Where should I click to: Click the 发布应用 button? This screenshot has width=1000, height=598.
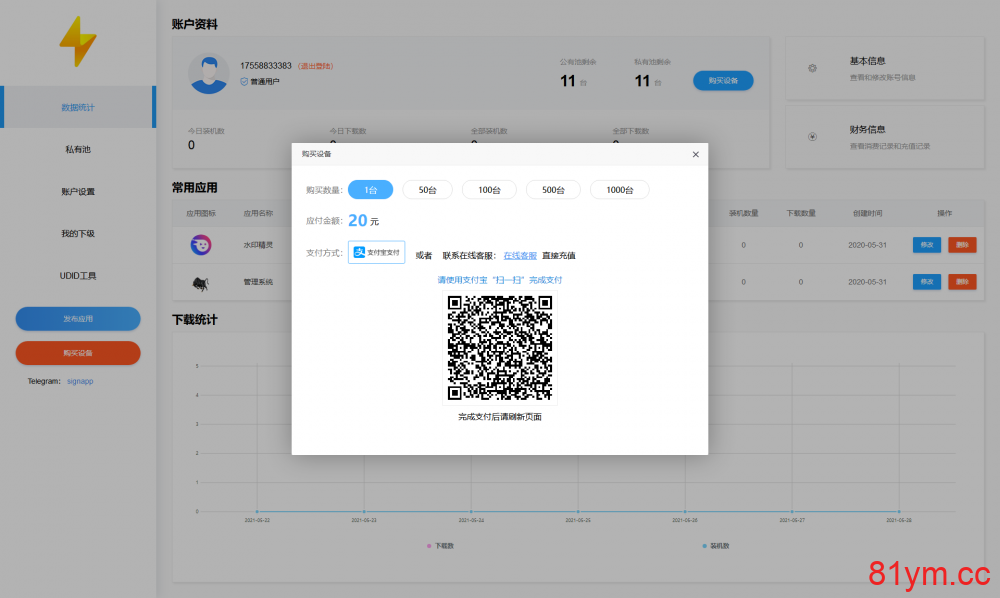click(x=78, y=318)
